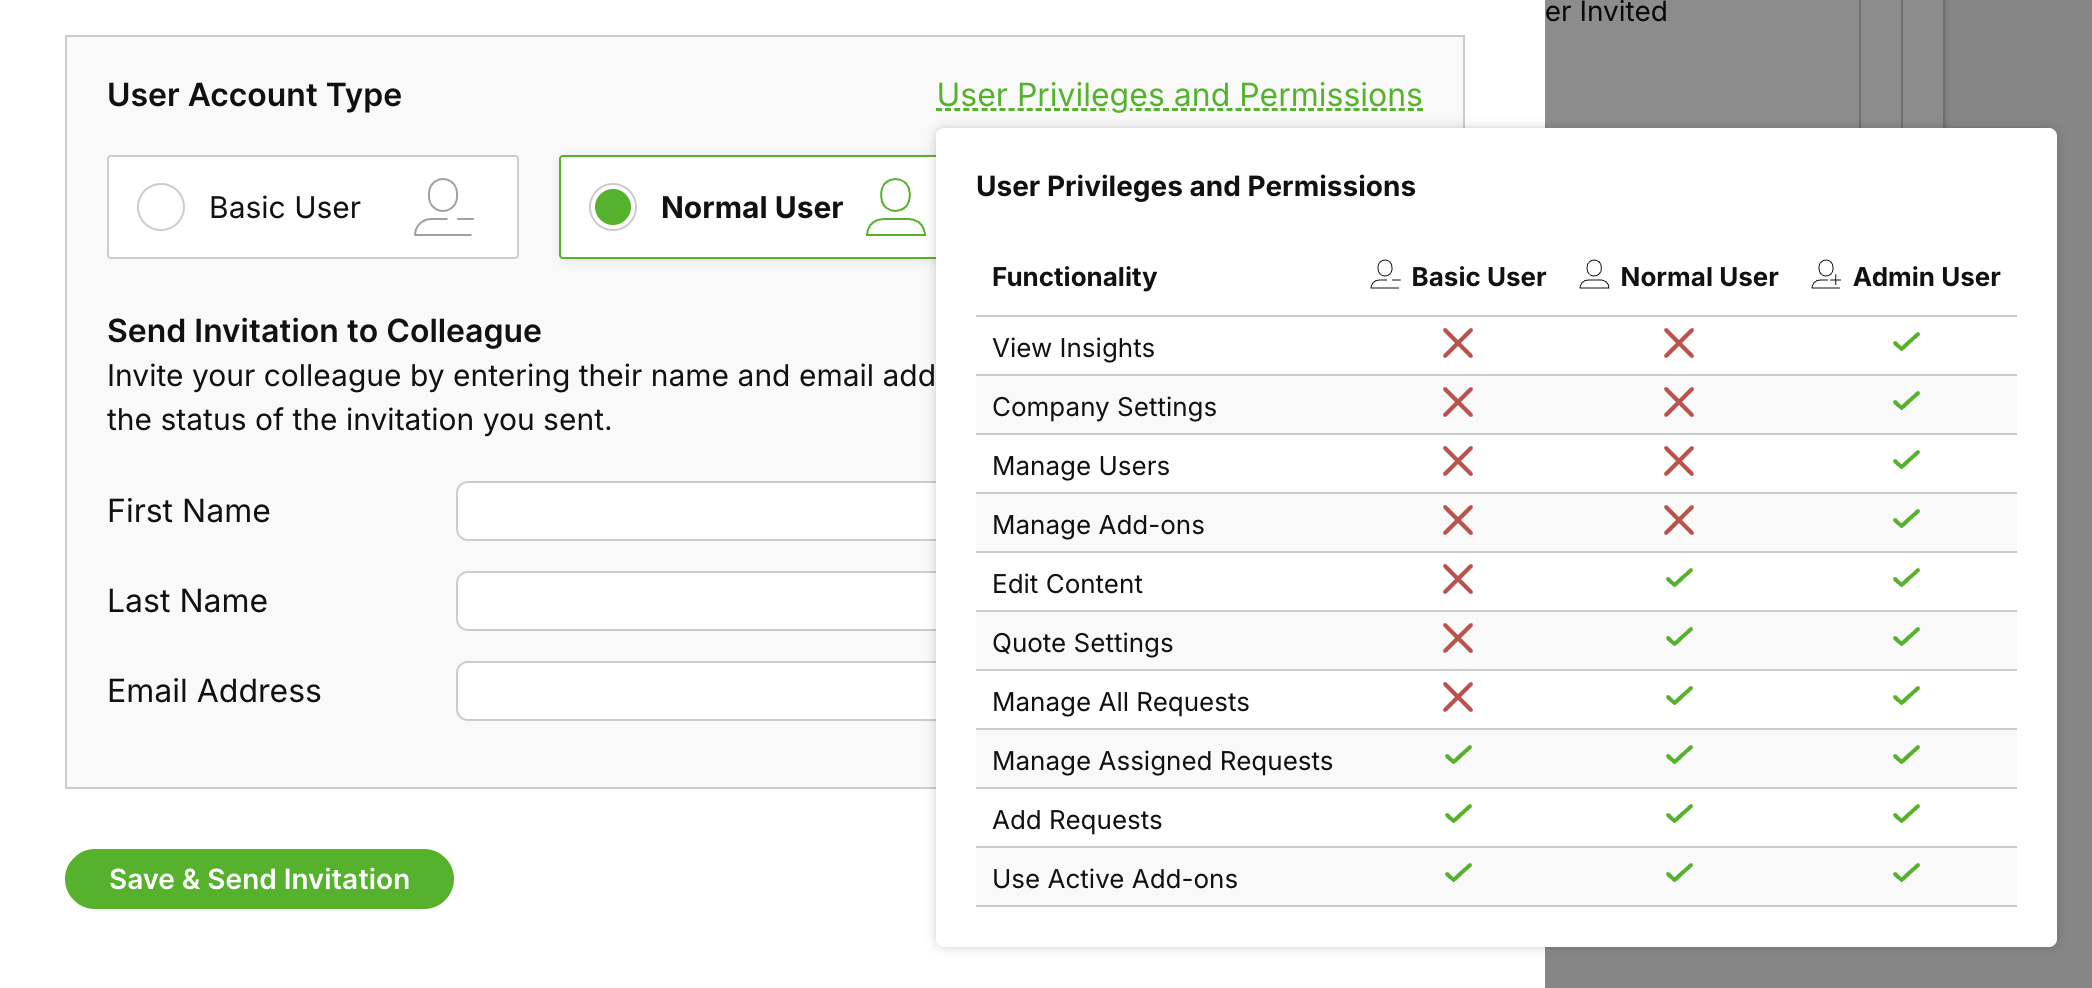The image size is (2092, 988).
Task: Click the Normal User card green person icon
Action: point(895,207)
